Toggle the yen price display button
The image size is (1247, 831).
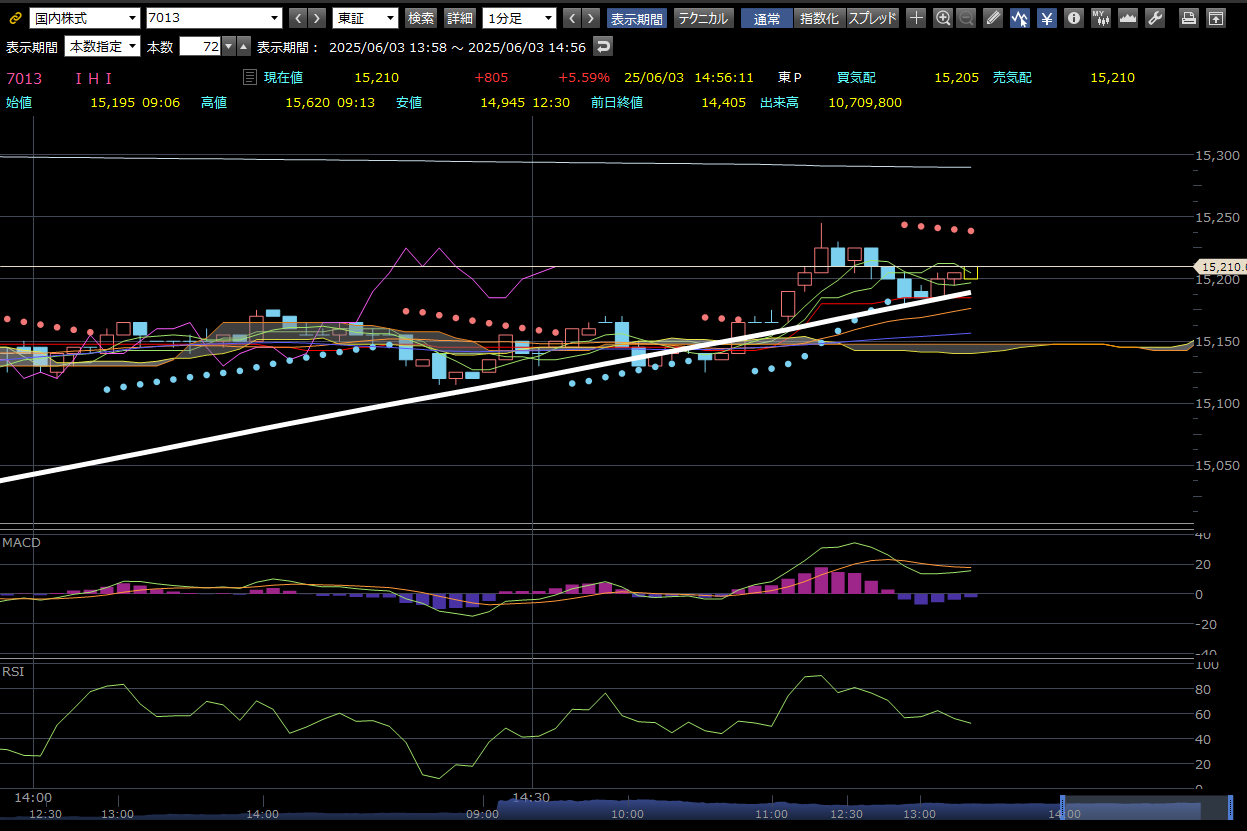(1046, 18)
